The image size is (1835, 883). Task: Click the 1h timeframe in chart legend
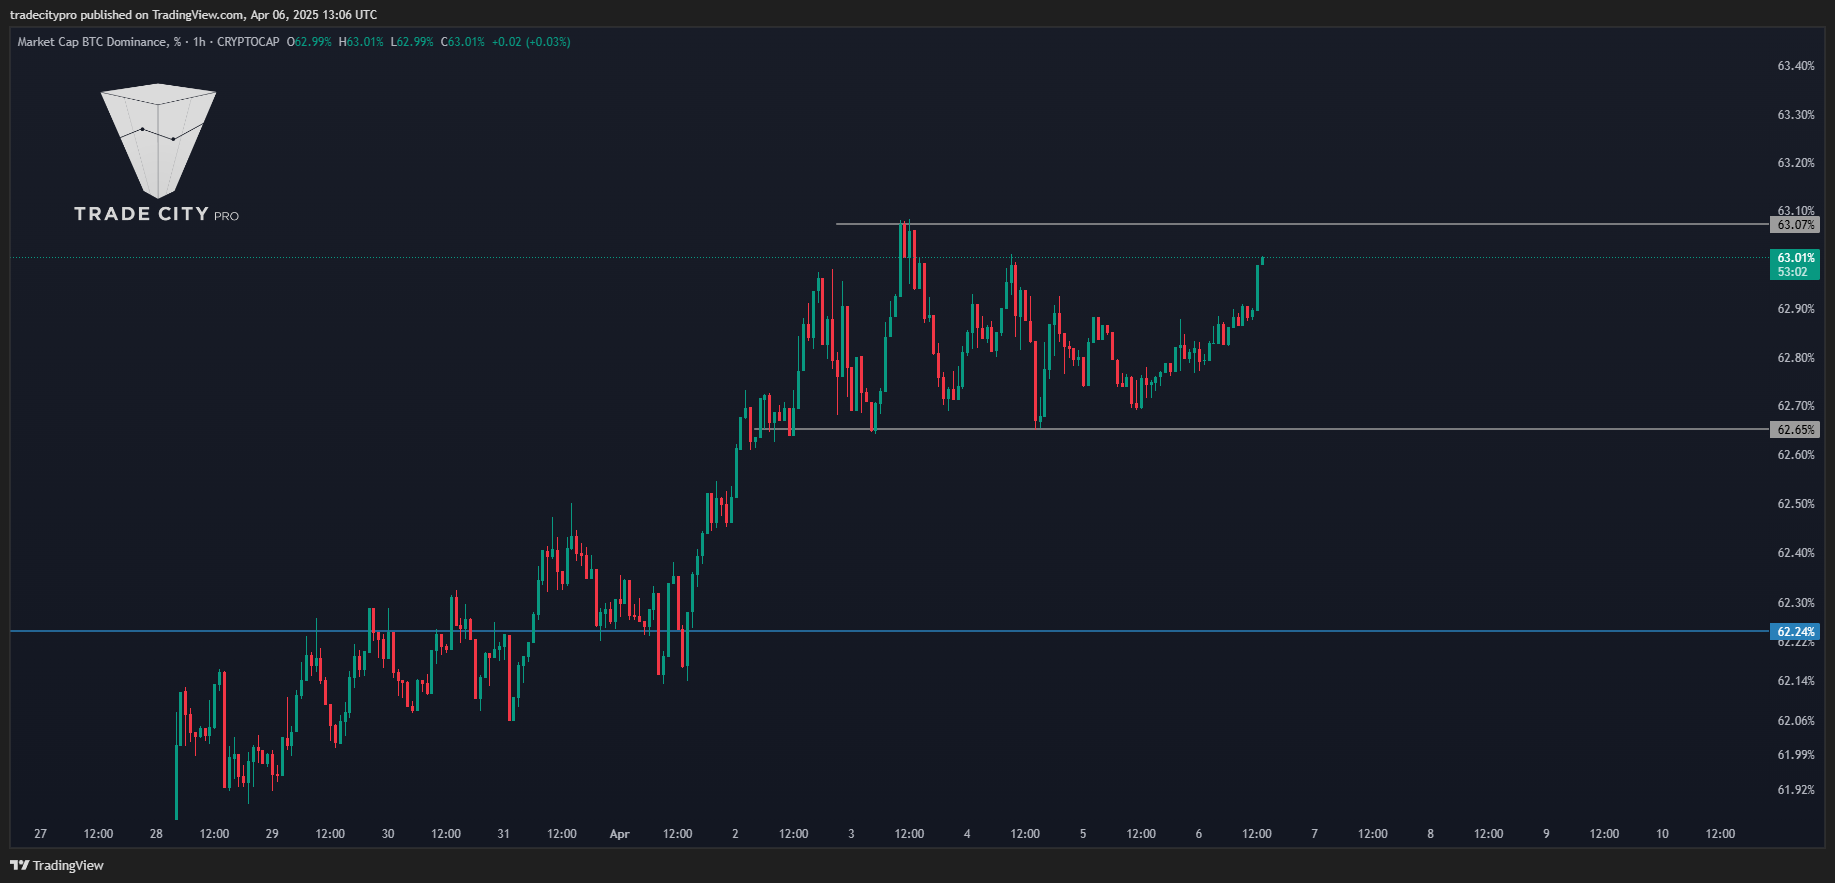[x=199, y=42]
